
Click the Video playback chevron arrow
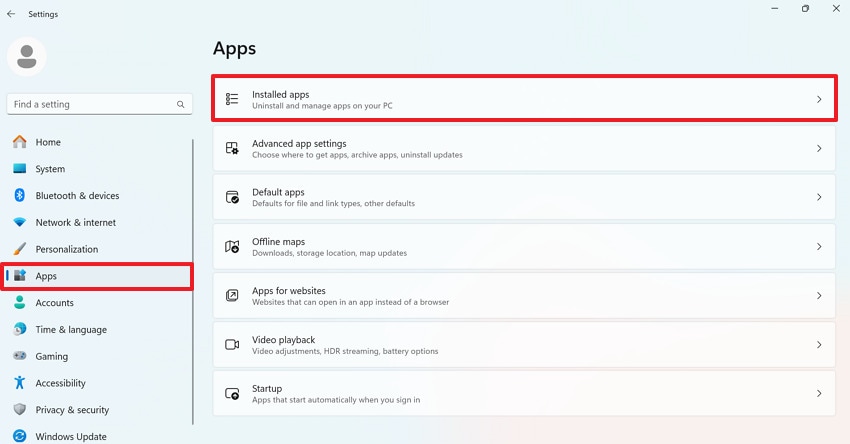click(x=819, y=345)
